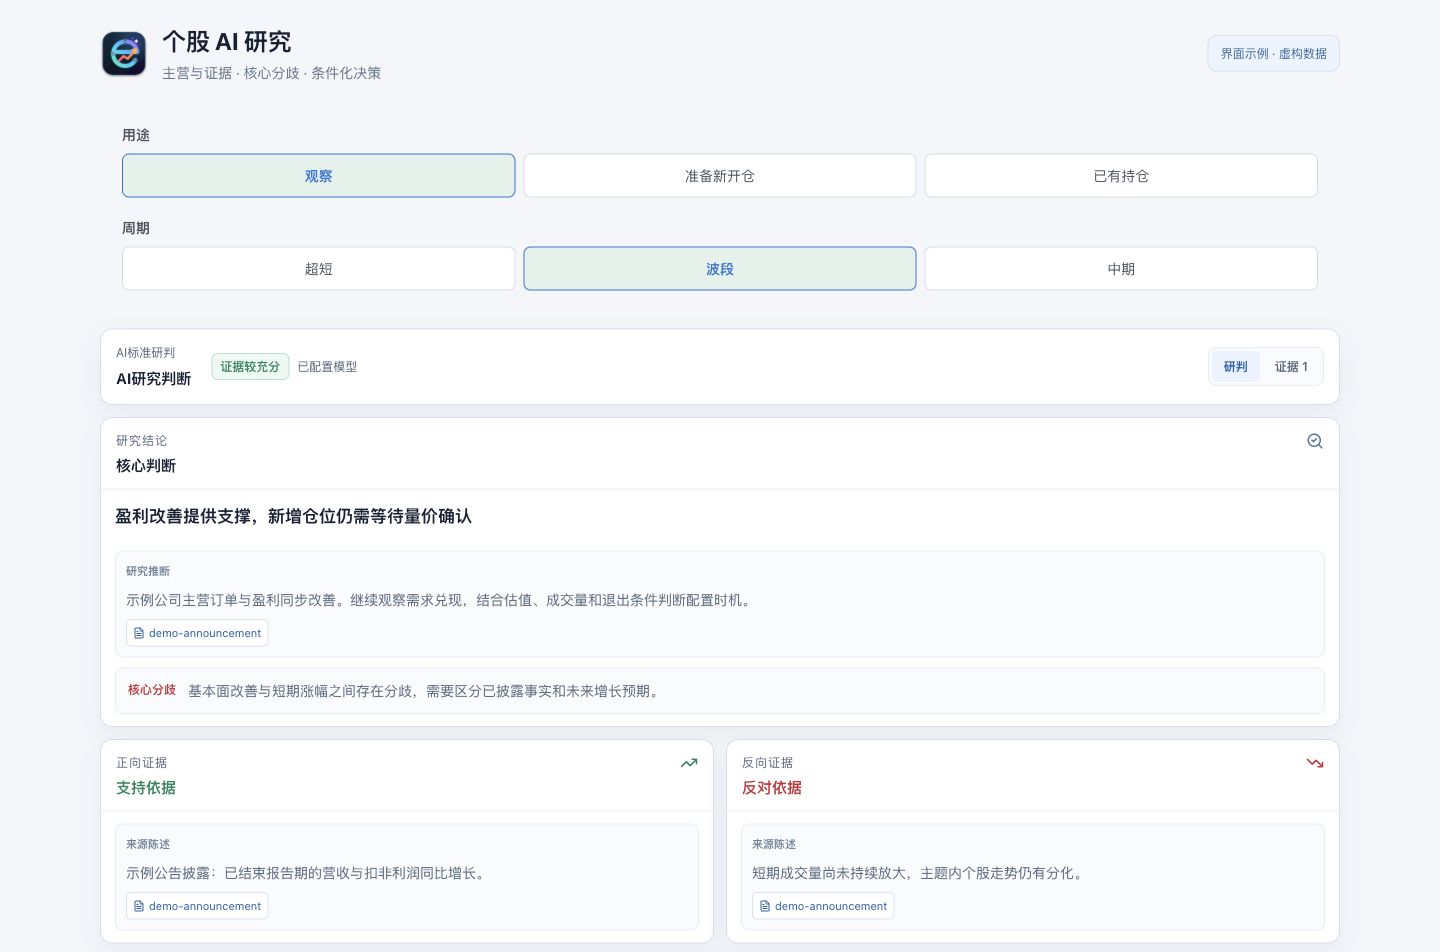Image resolution: width=1440 pixels, height=952 pixels.
Task: Click the 核心判断 heading
Action: click(x=146, y=466)
